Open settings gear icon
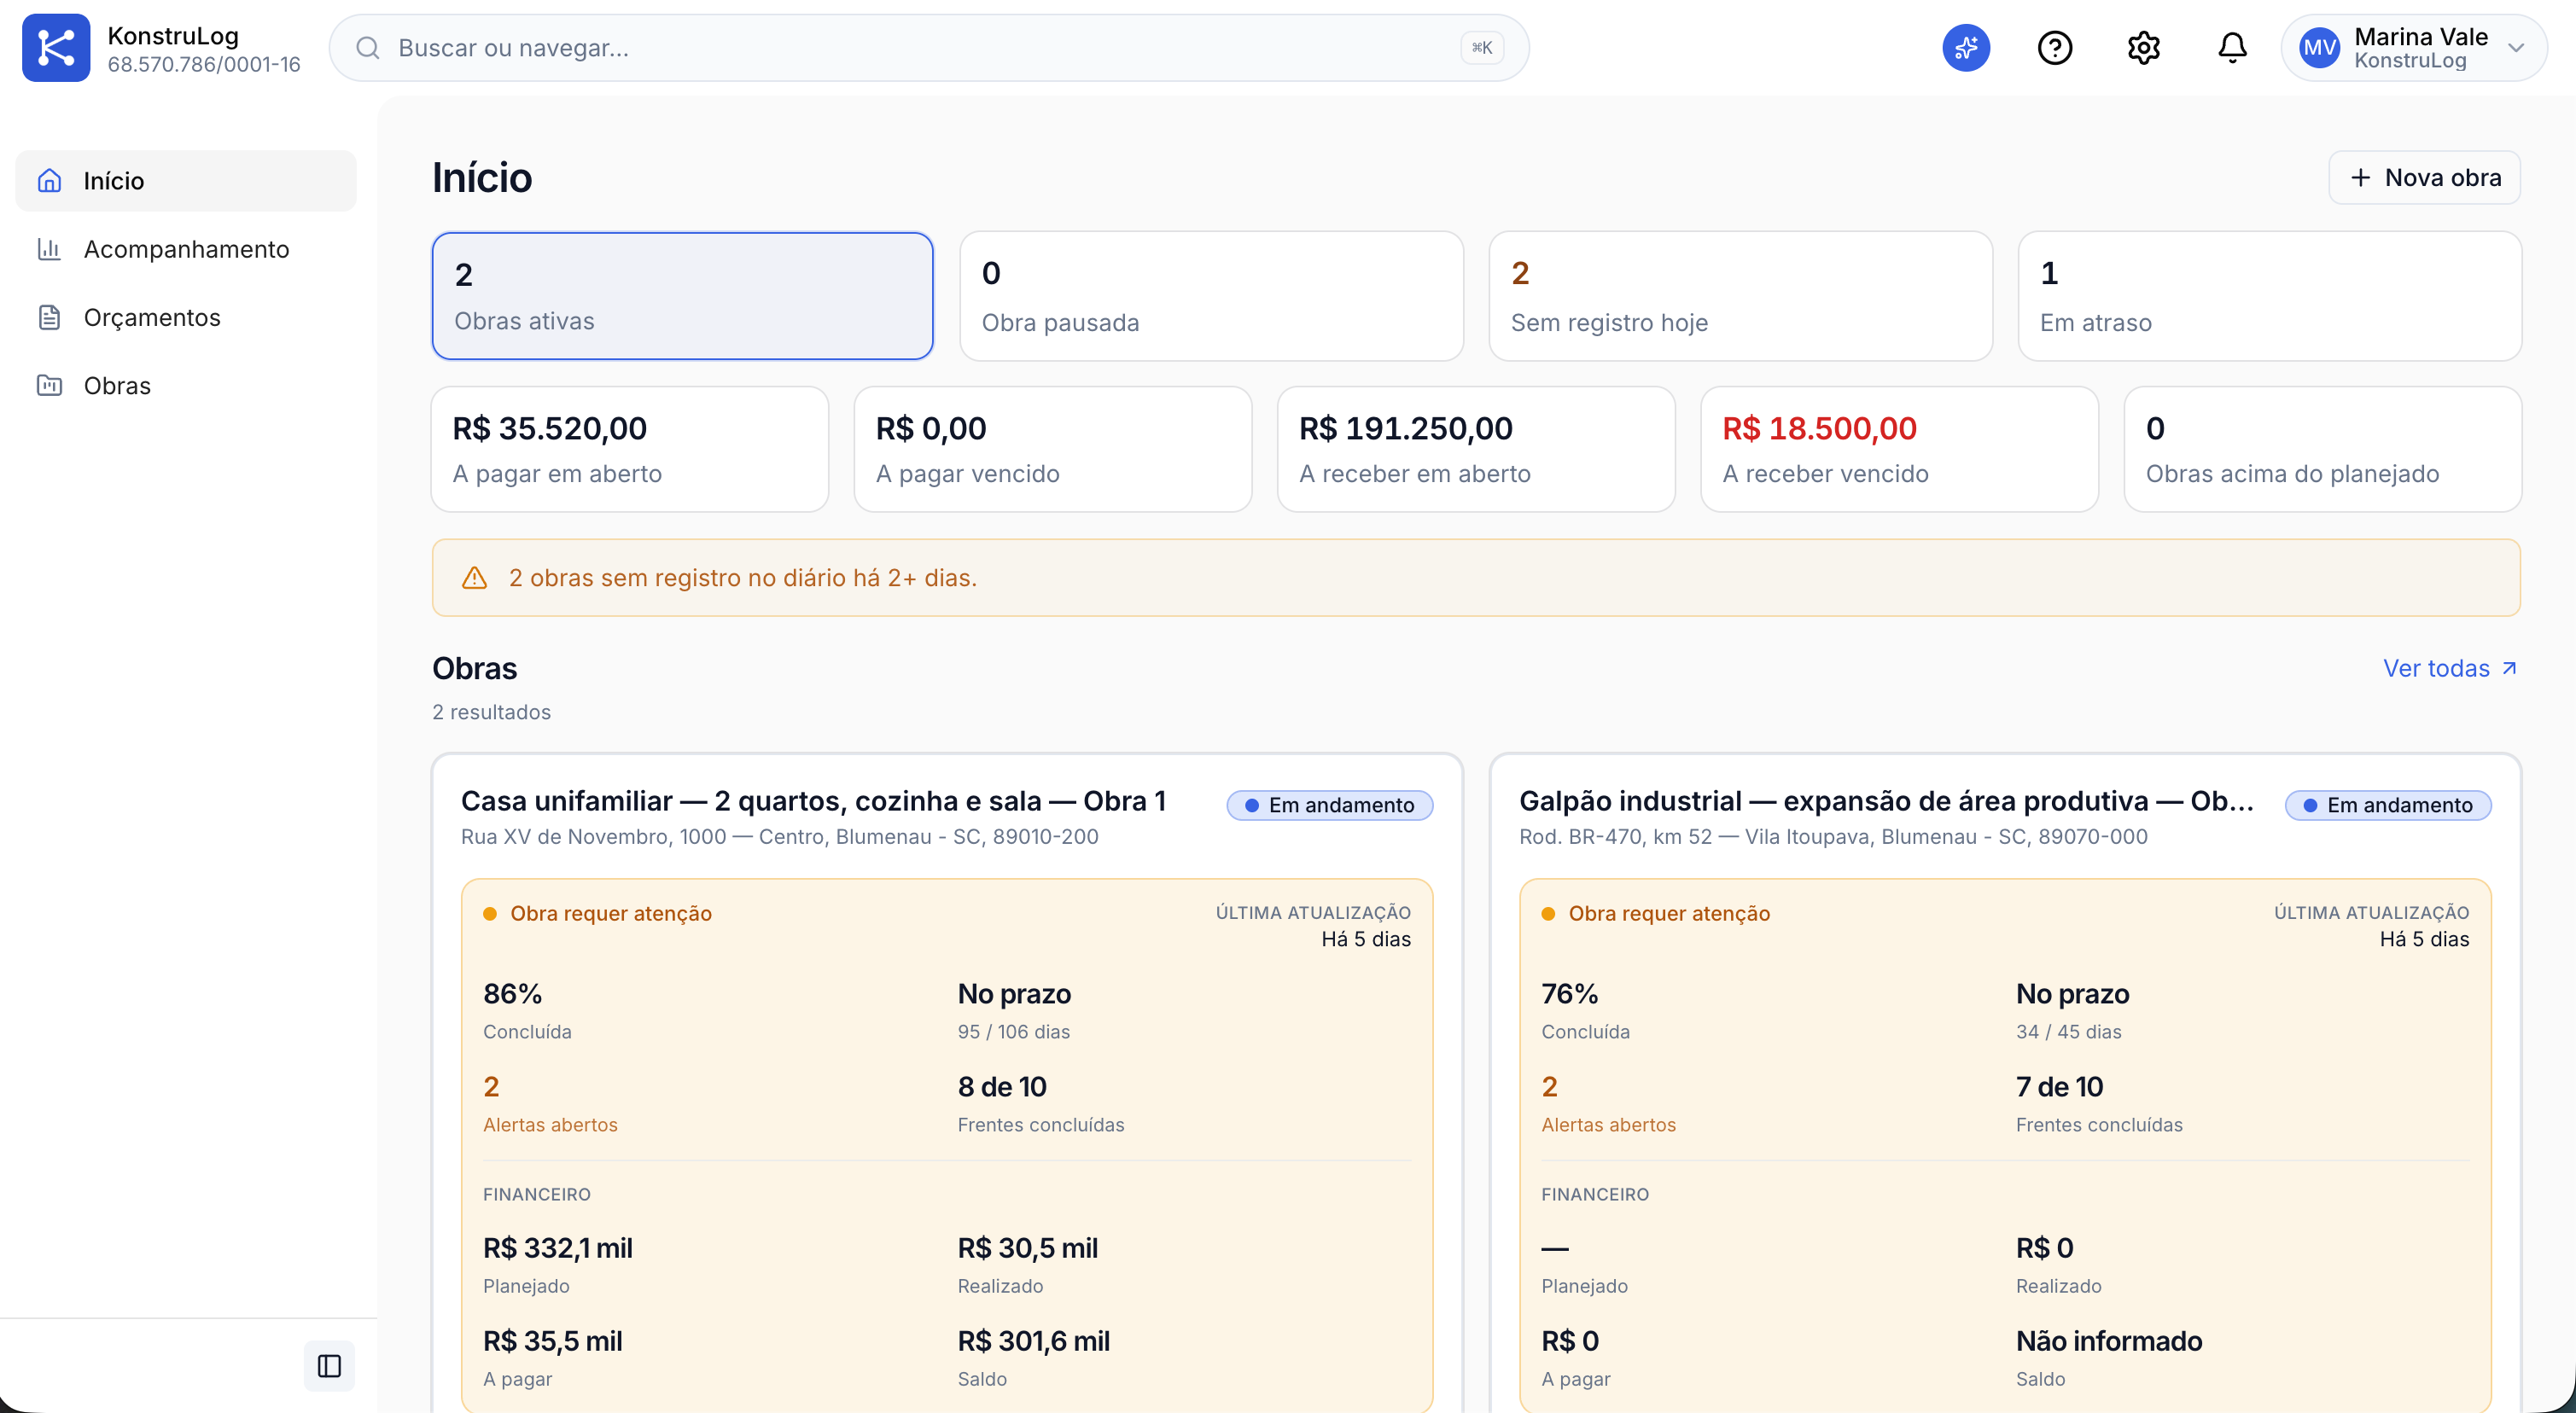Image resolution: width=2576 pixels, height=1413 pixels. (x=2144, y=48)
